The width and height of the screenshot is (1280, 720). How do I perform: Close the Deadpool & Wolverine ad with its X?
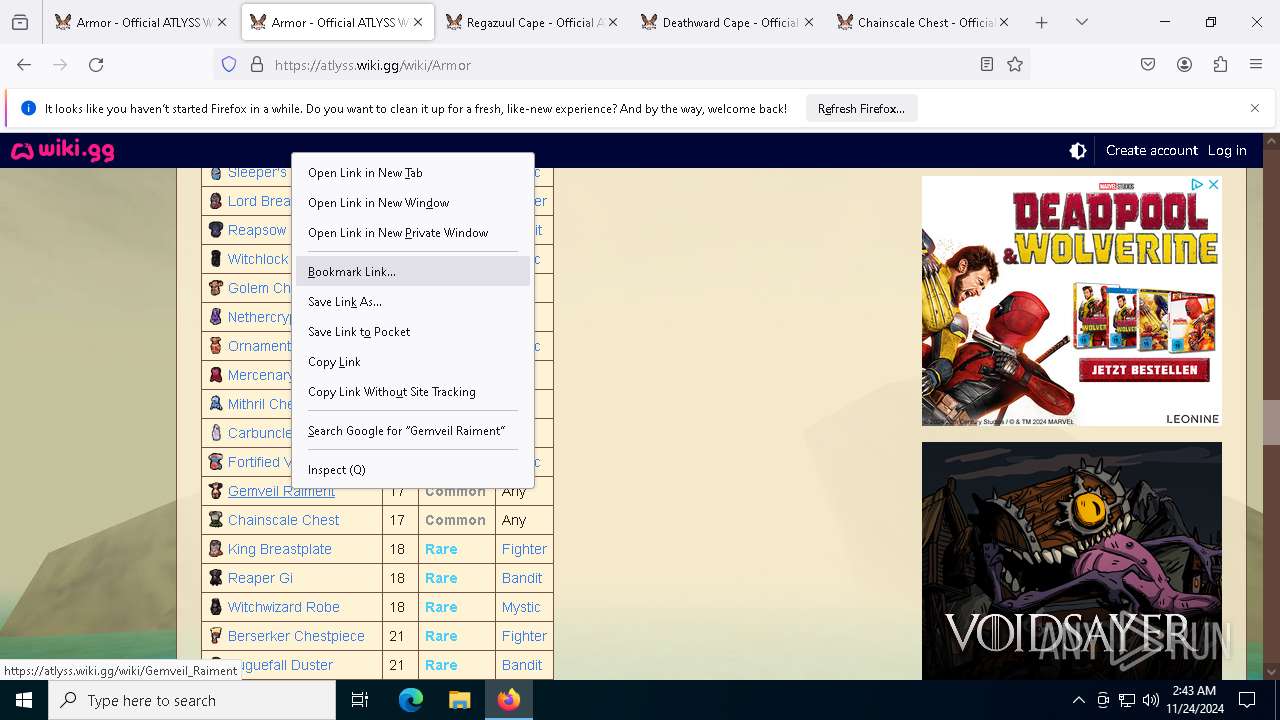(1213, 185)
